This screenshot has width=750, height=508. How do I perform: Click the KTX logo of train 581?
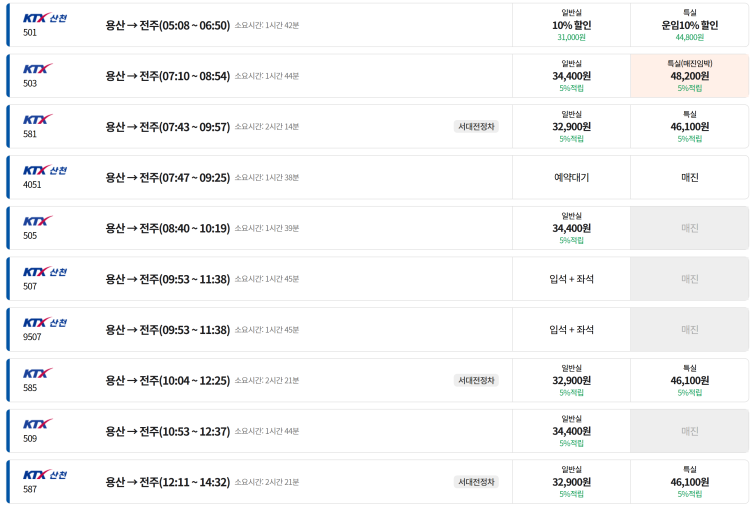(38, 119)
